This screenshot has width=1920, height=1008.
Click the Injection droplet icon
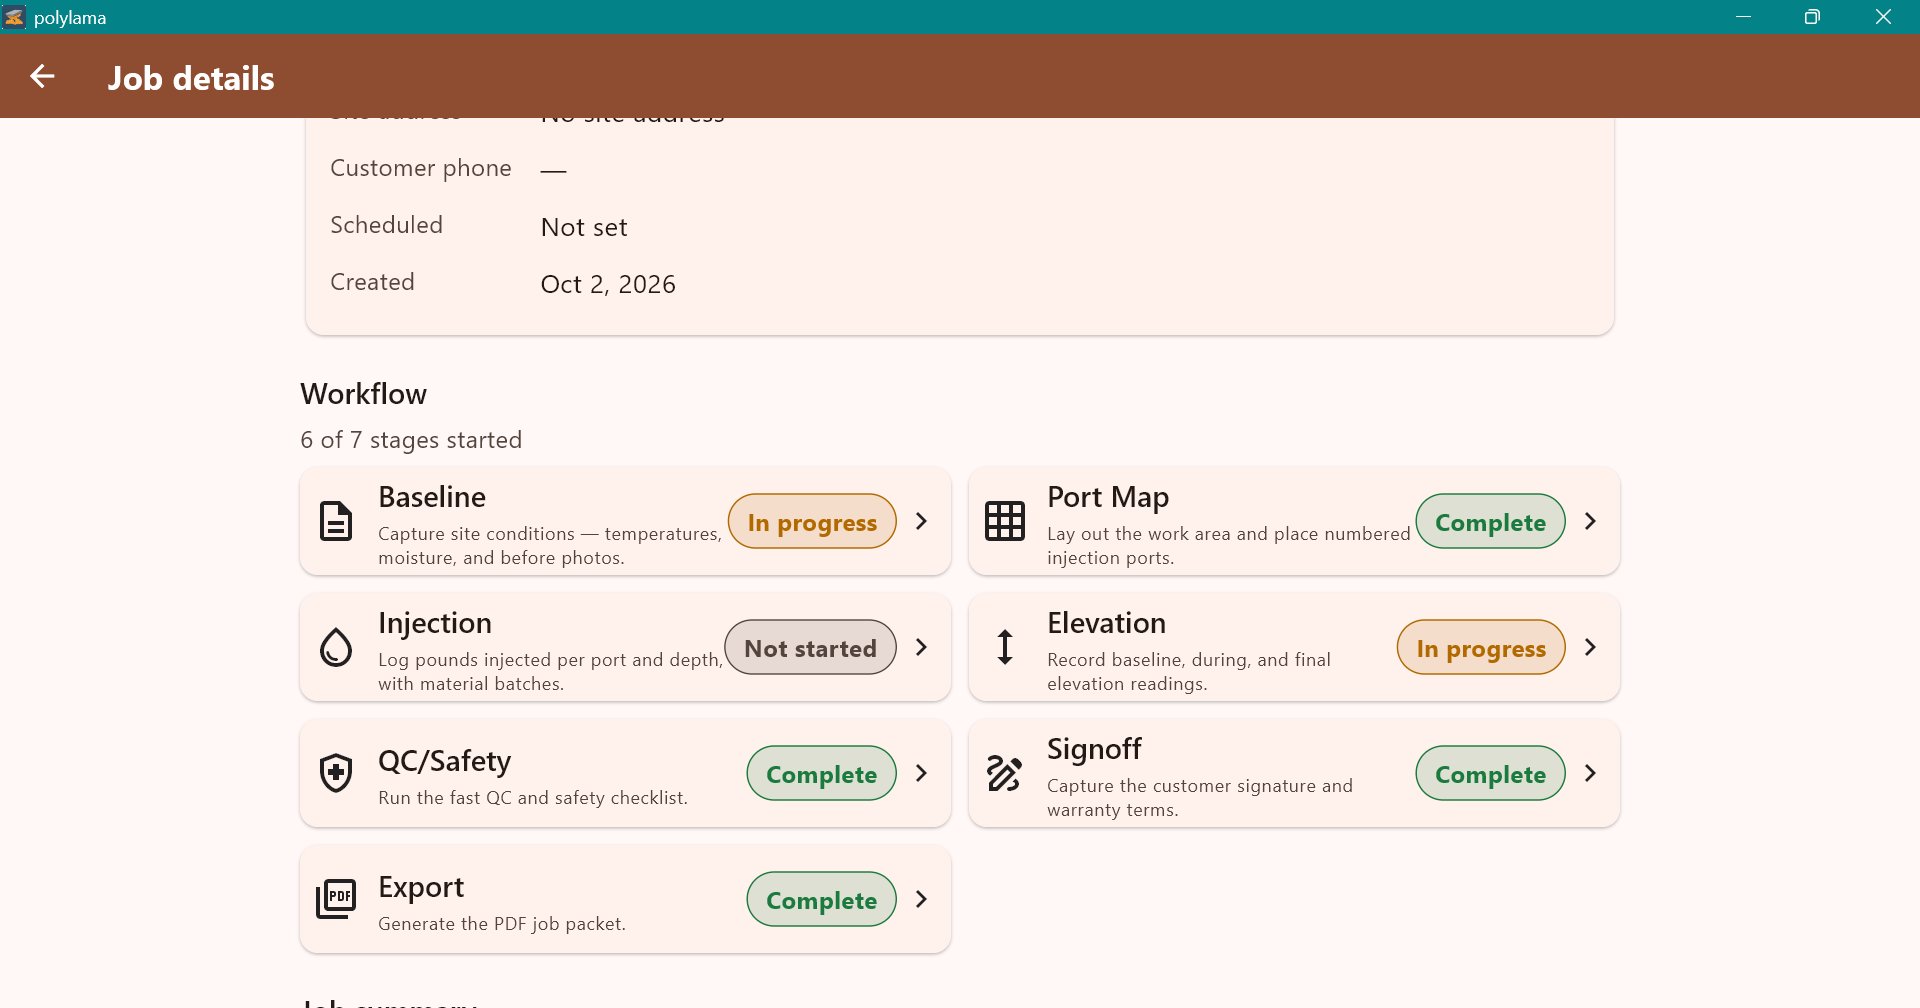click(336, 647)
